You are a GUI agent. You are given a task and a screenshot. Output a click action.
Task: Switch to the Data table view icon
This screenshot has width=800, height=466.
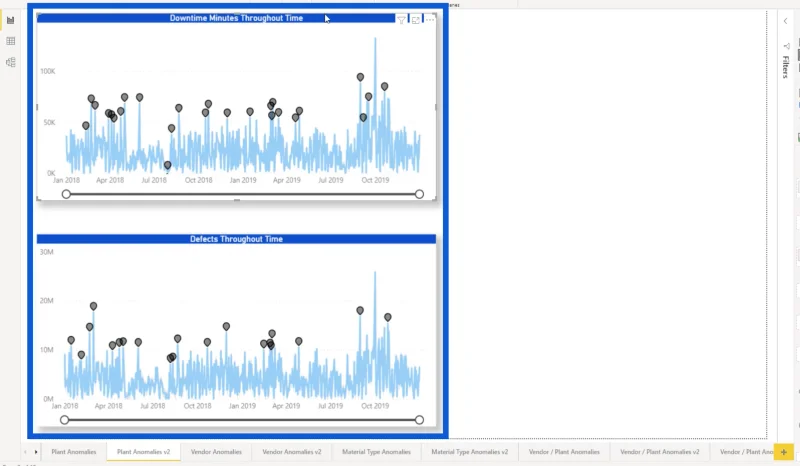pos(11,41)
